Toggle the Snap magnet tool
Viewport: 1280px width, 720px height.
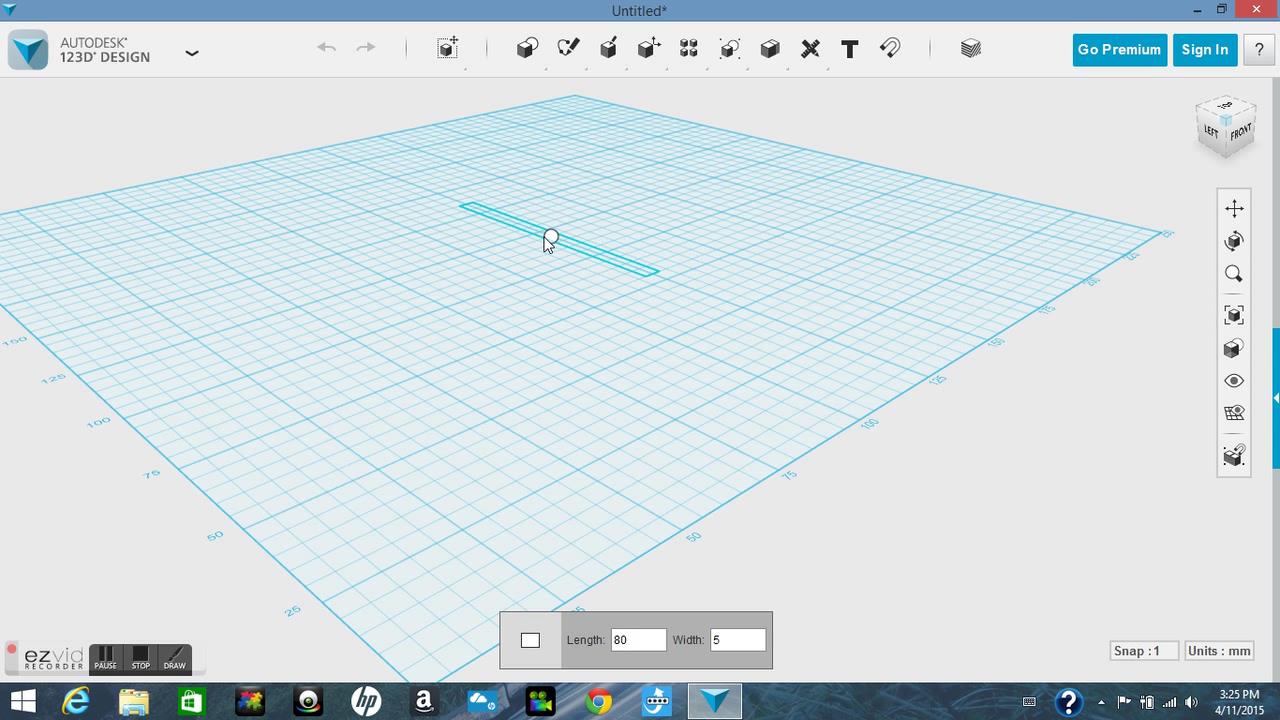[890, 48]
